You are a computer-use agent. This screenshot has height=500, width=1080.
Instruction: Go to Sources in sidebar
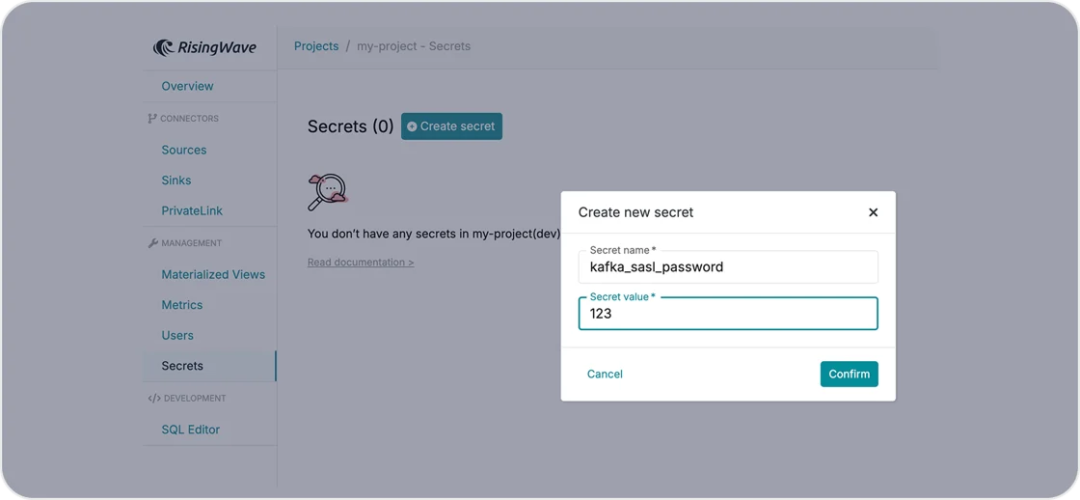pos(184,150)
